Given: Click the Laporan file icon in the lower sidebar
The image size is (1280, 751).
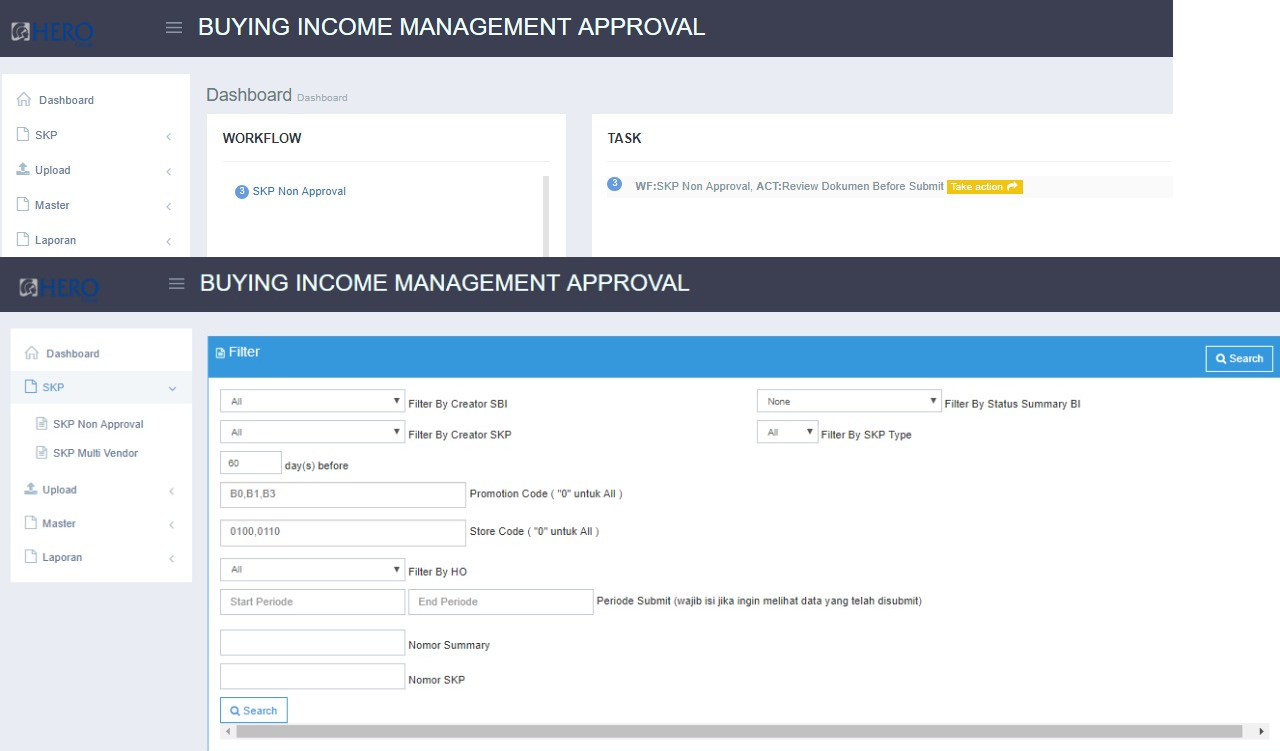Looking at the screenshot, I should click(31, 557).
